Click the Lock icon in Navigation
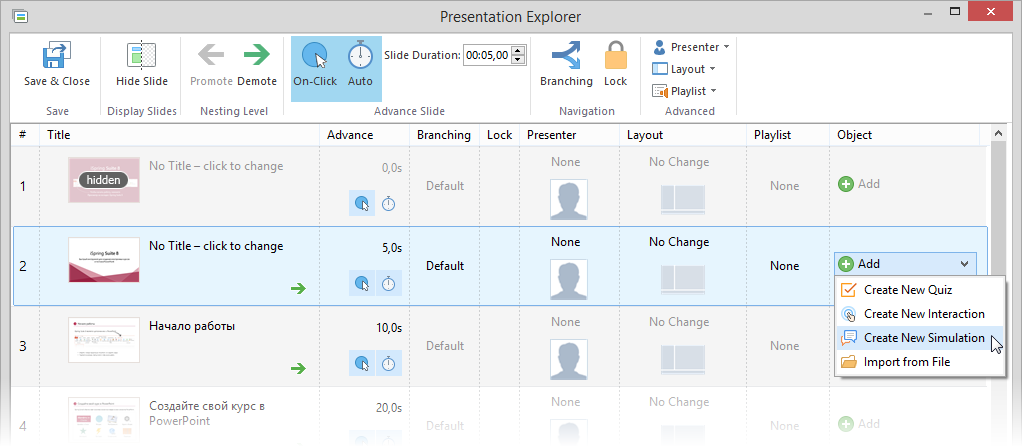 click(x=615, y=57)
